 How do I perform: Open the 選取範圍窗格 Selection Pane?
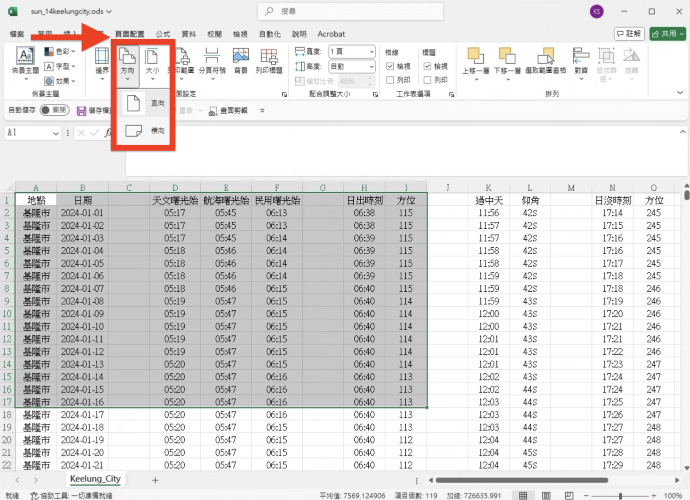(546, 61)
